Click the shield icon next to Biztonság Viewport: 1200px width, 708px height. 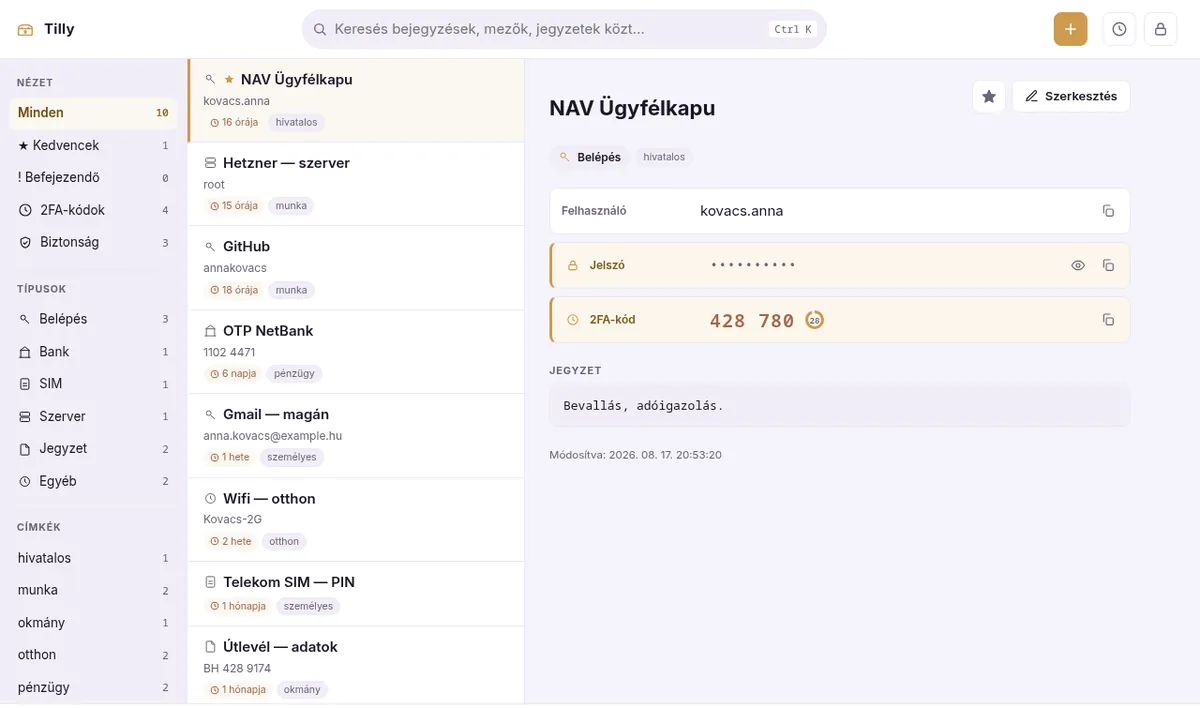coord(26,242)
